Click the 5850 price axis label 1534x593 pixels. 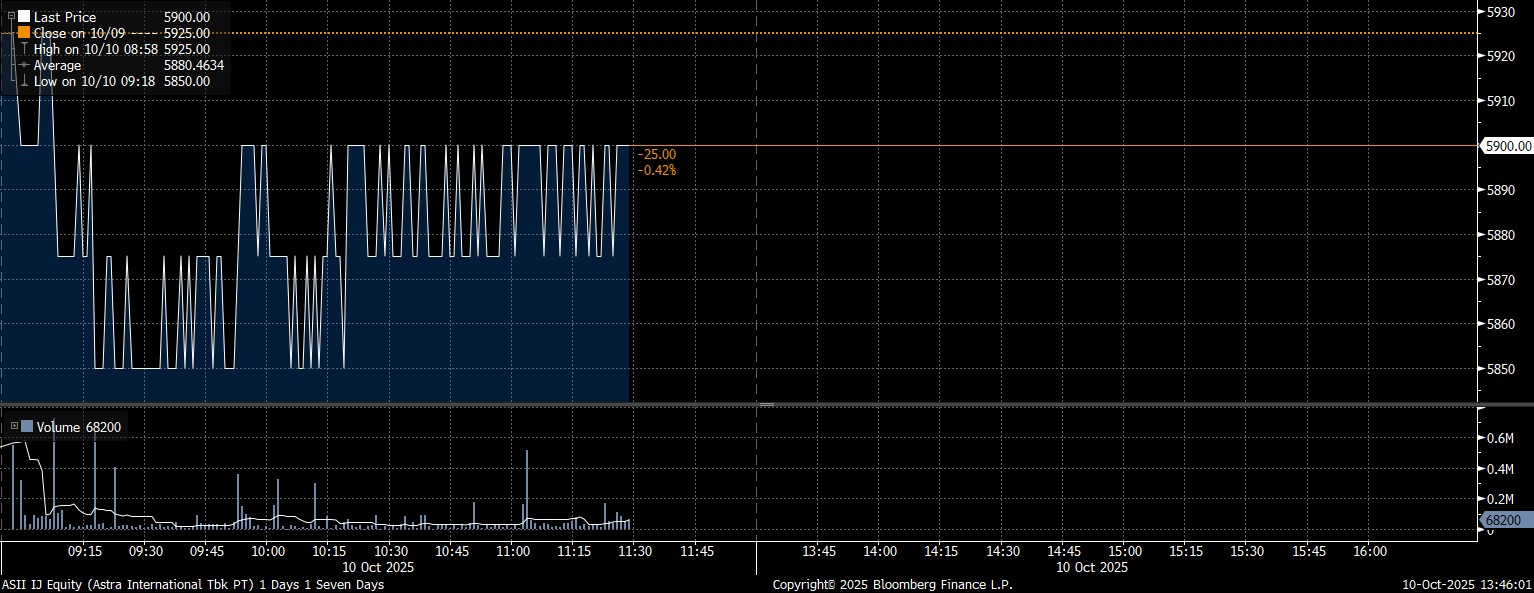1500,369
